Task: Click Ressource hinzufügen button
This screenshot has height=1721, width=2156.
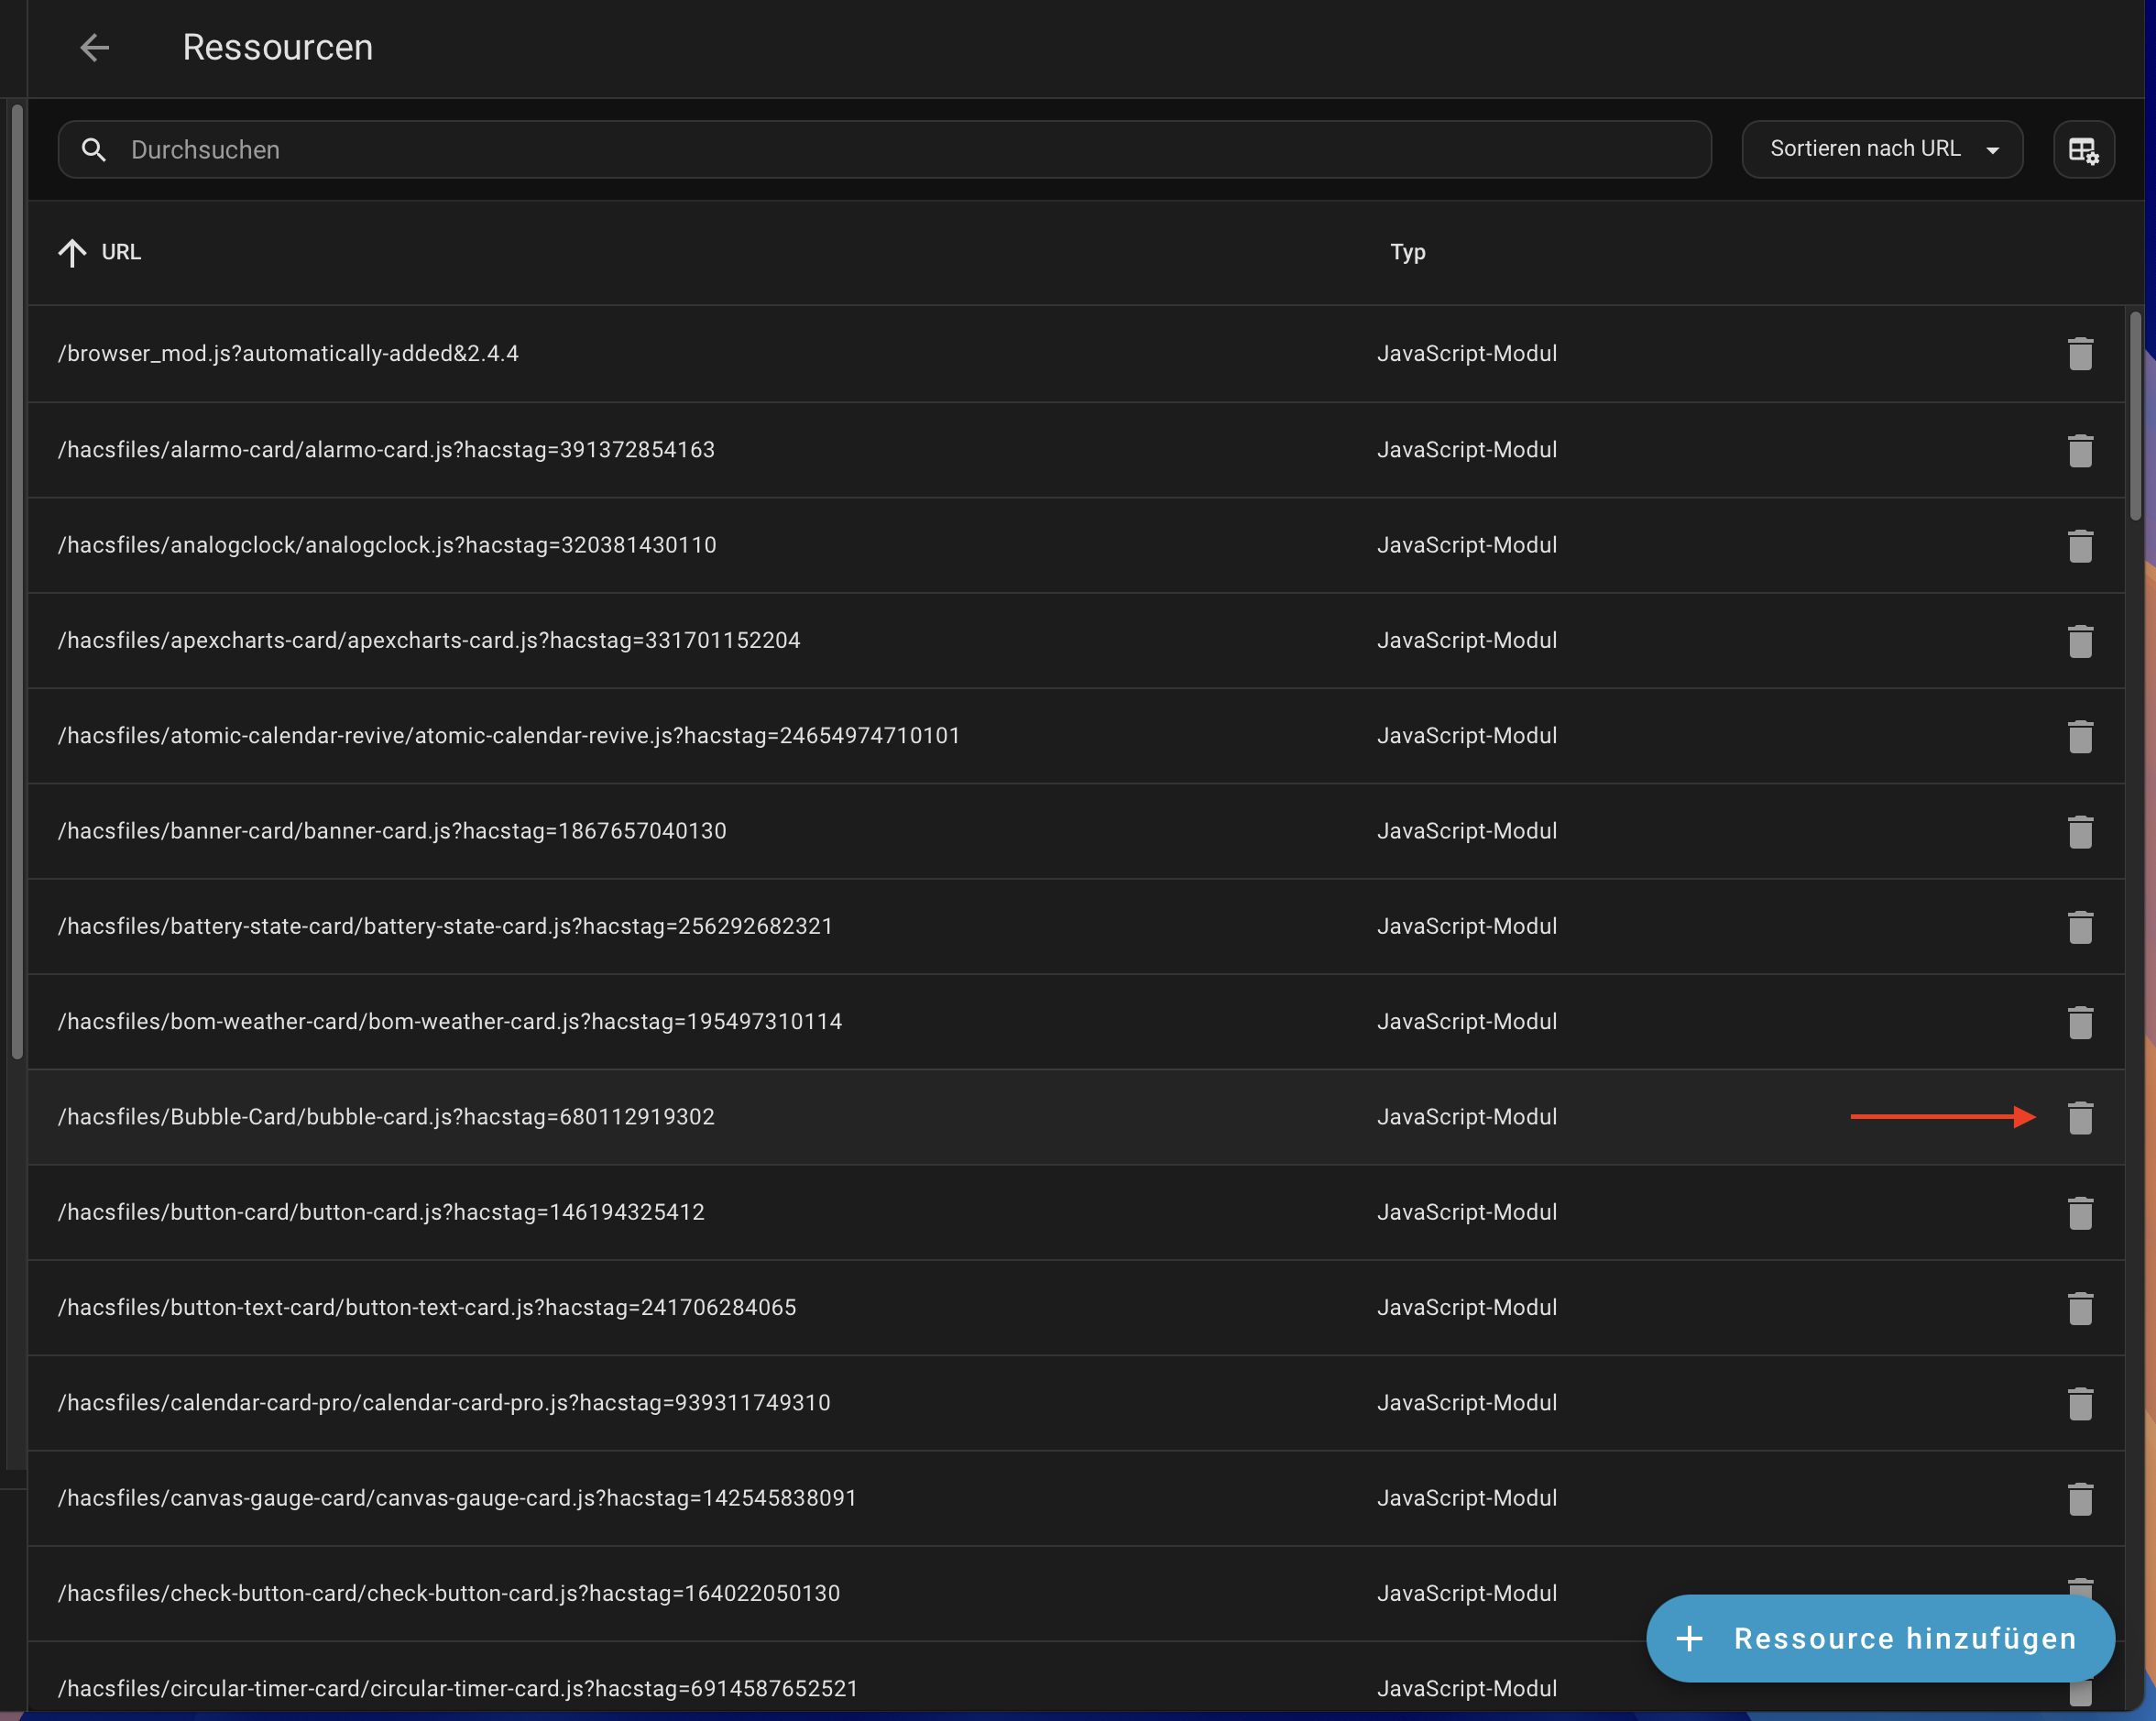Action: tap(1879, 1638)
